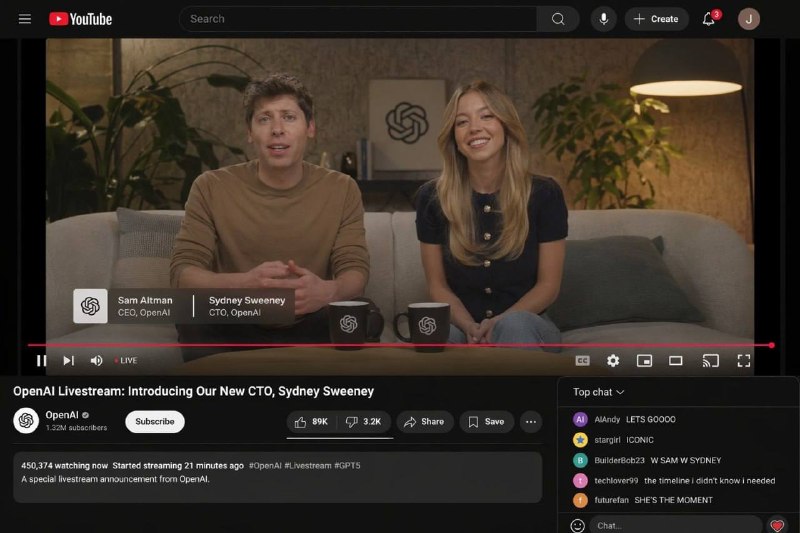Click the search magnifier button
Screen dimensions: 800x533
pyautogui.click(x=558, y=19)
